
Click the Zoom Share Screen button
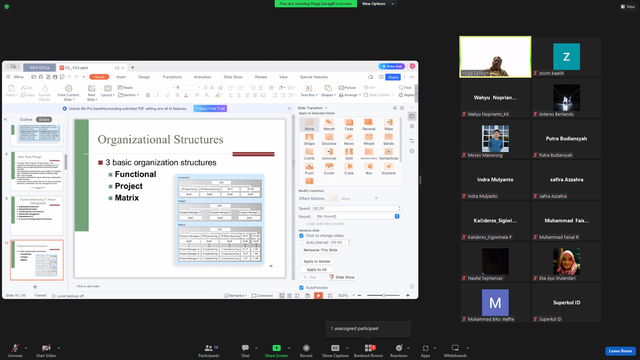276,350
